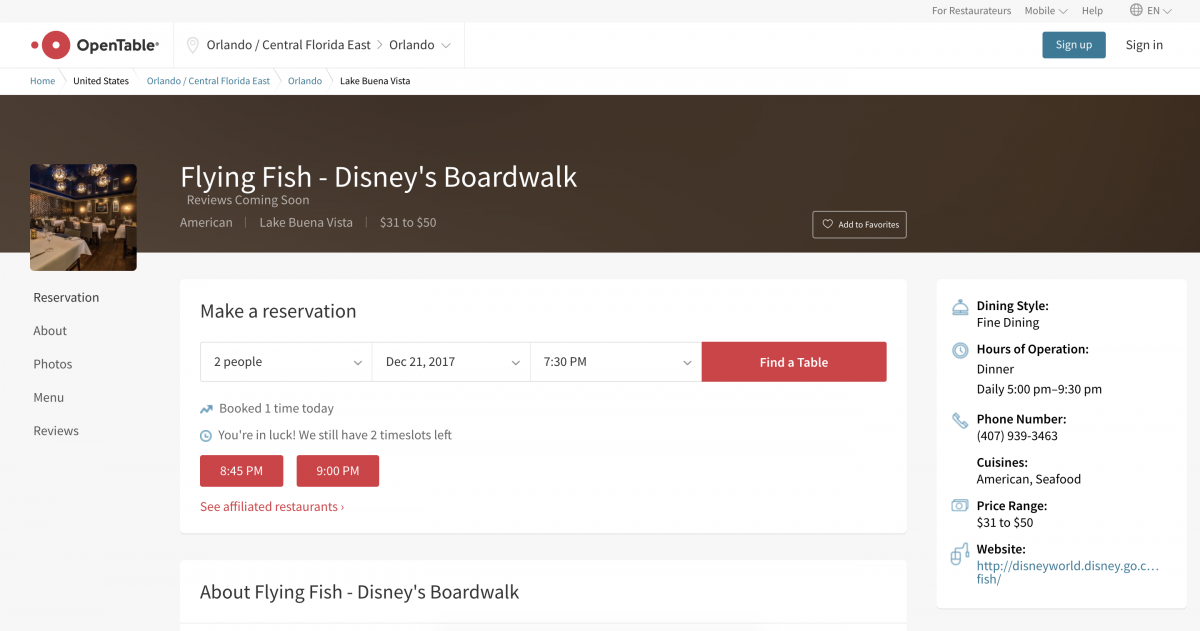
Task: Open the date dropdown showing Dec 21, 2017
Action: click(451, 362)
